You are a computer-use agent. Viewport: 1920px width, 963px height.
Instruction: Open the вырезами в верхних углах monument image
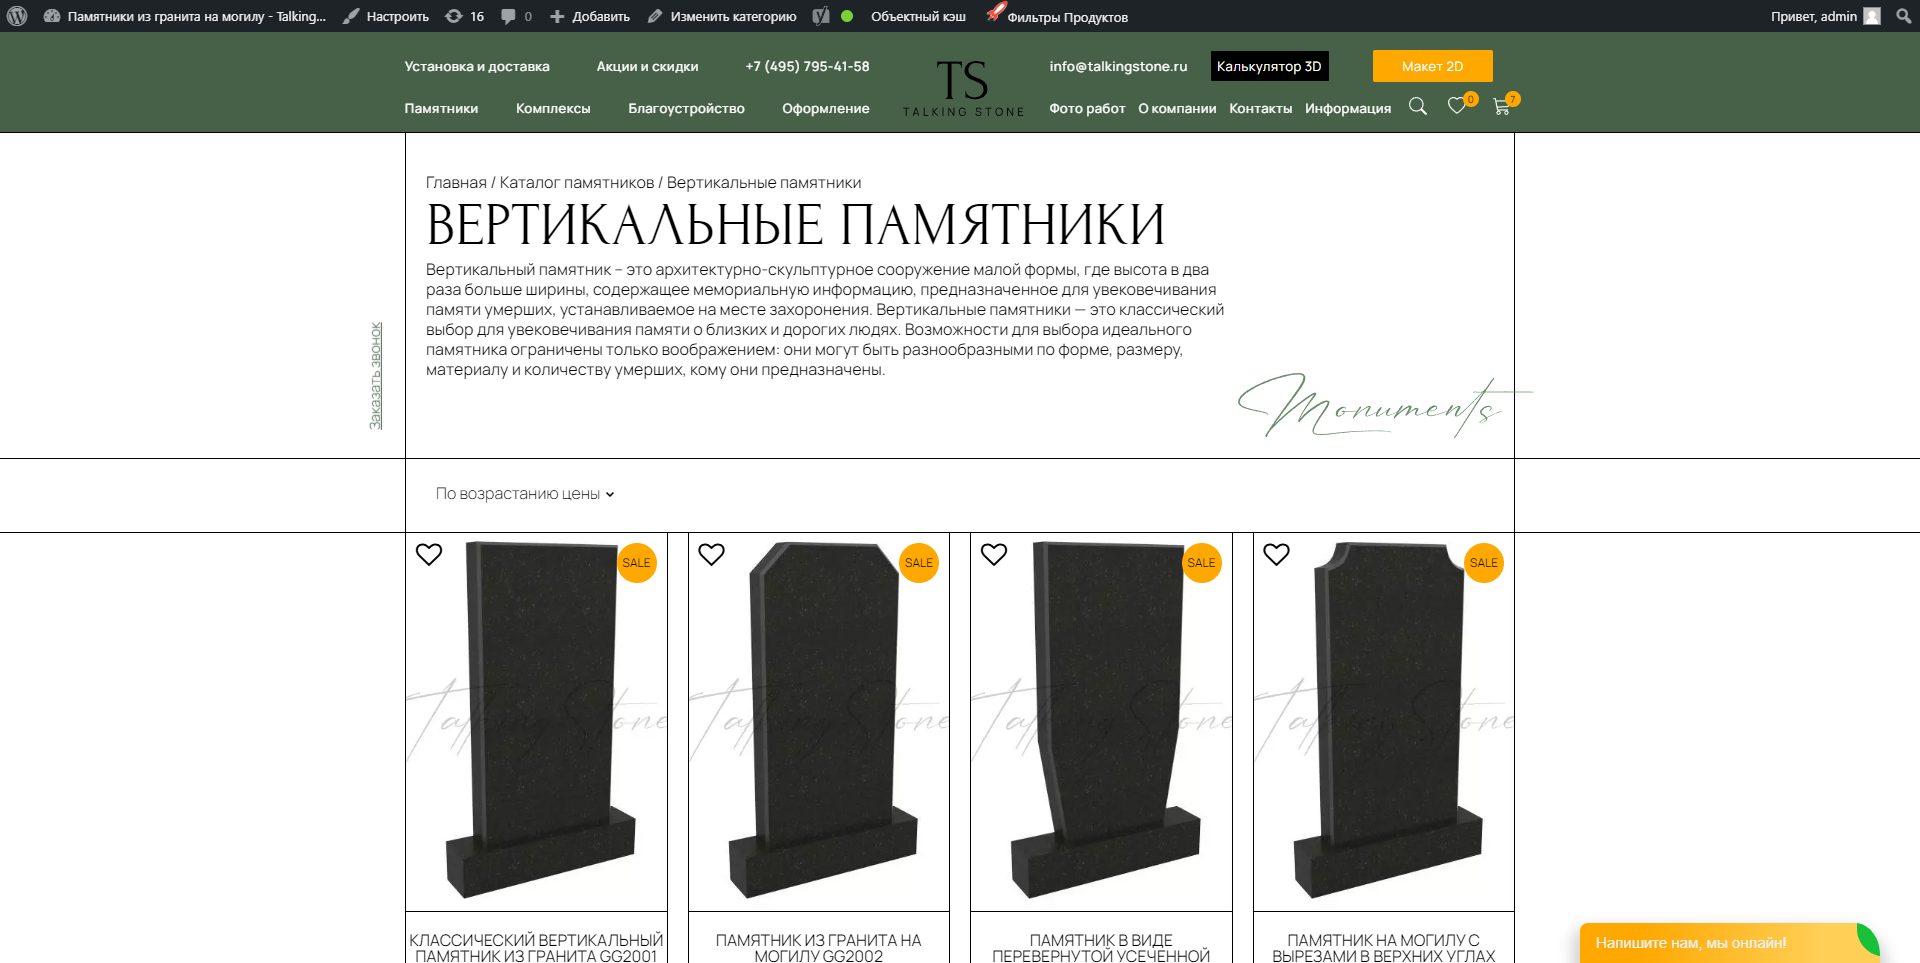[x=1384, y=722]
